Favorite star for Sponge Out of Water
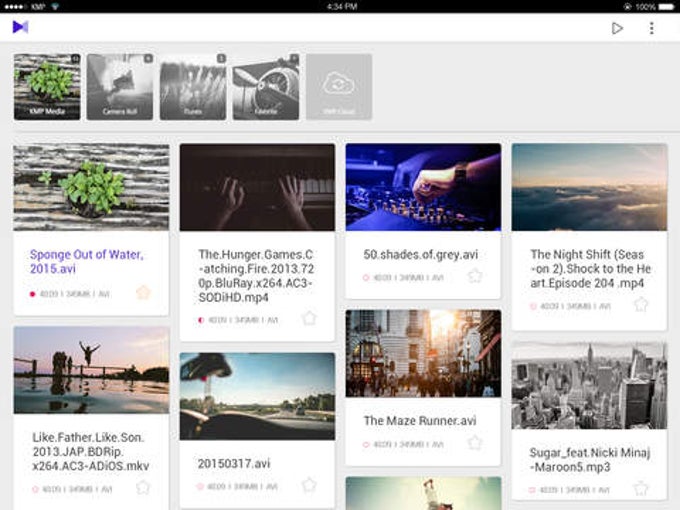The image size is (680, 510). click(x=143, y=293)
